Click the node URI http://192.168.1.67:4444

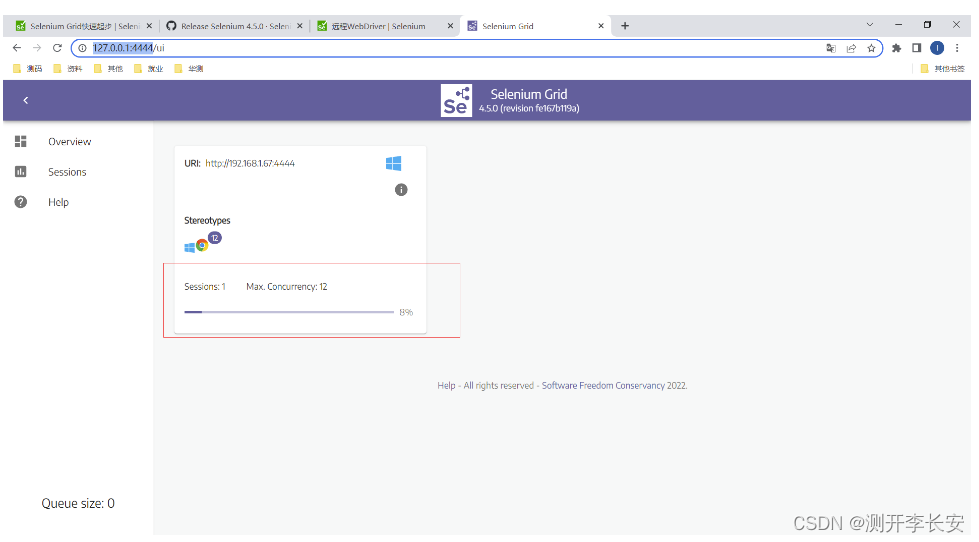pyautogui.click(x=250, y=164)
